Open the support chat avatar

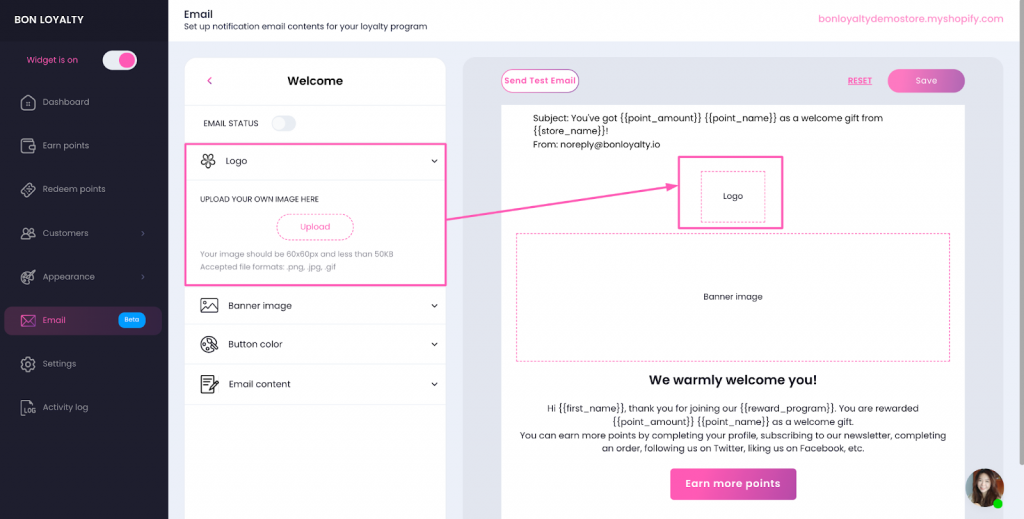[984, 487]
